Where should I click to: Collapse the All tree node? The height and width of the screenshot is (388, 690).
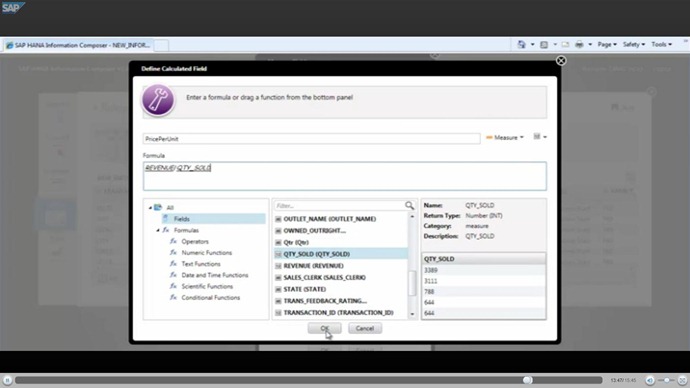click(x=150, y=208)
